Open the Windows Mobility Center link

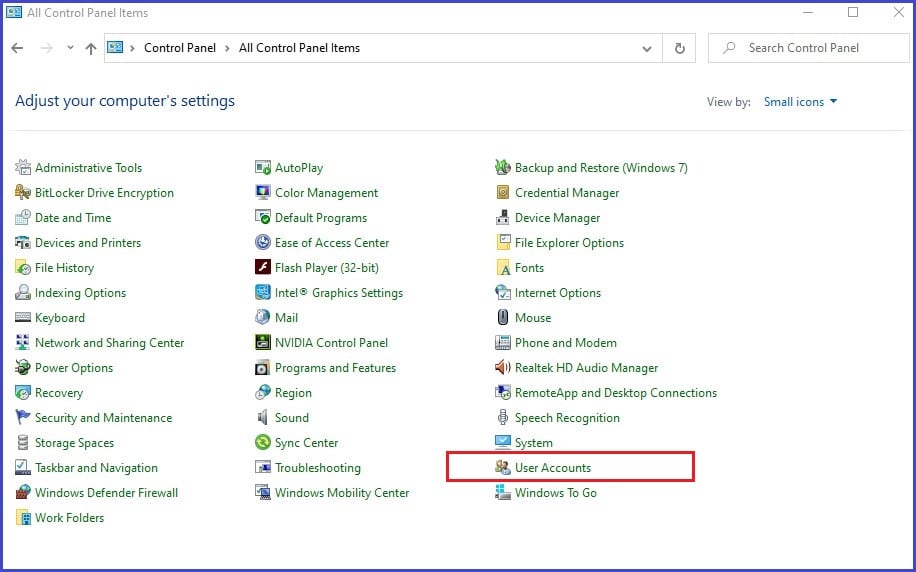click(342, 493)
